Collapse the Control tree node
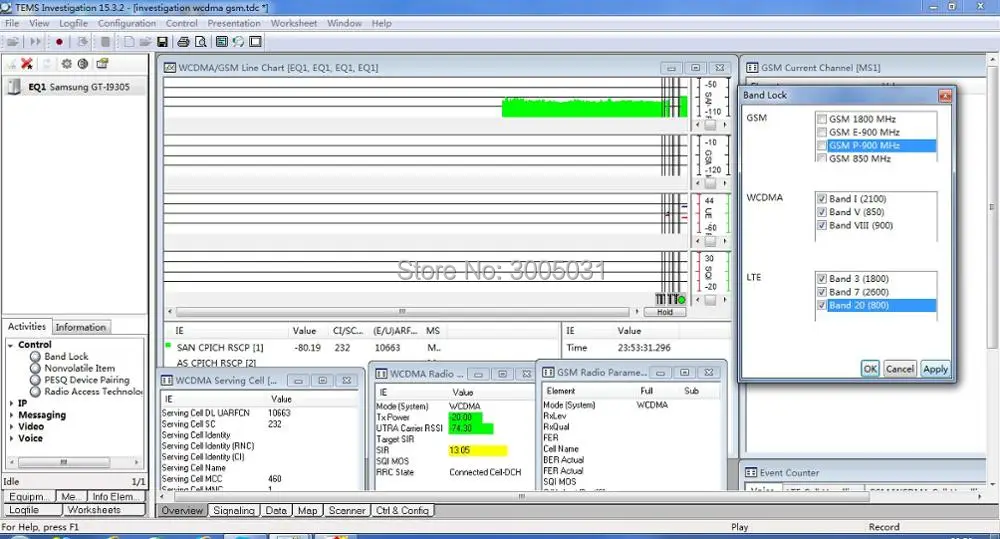 click(x=11, y=345)
